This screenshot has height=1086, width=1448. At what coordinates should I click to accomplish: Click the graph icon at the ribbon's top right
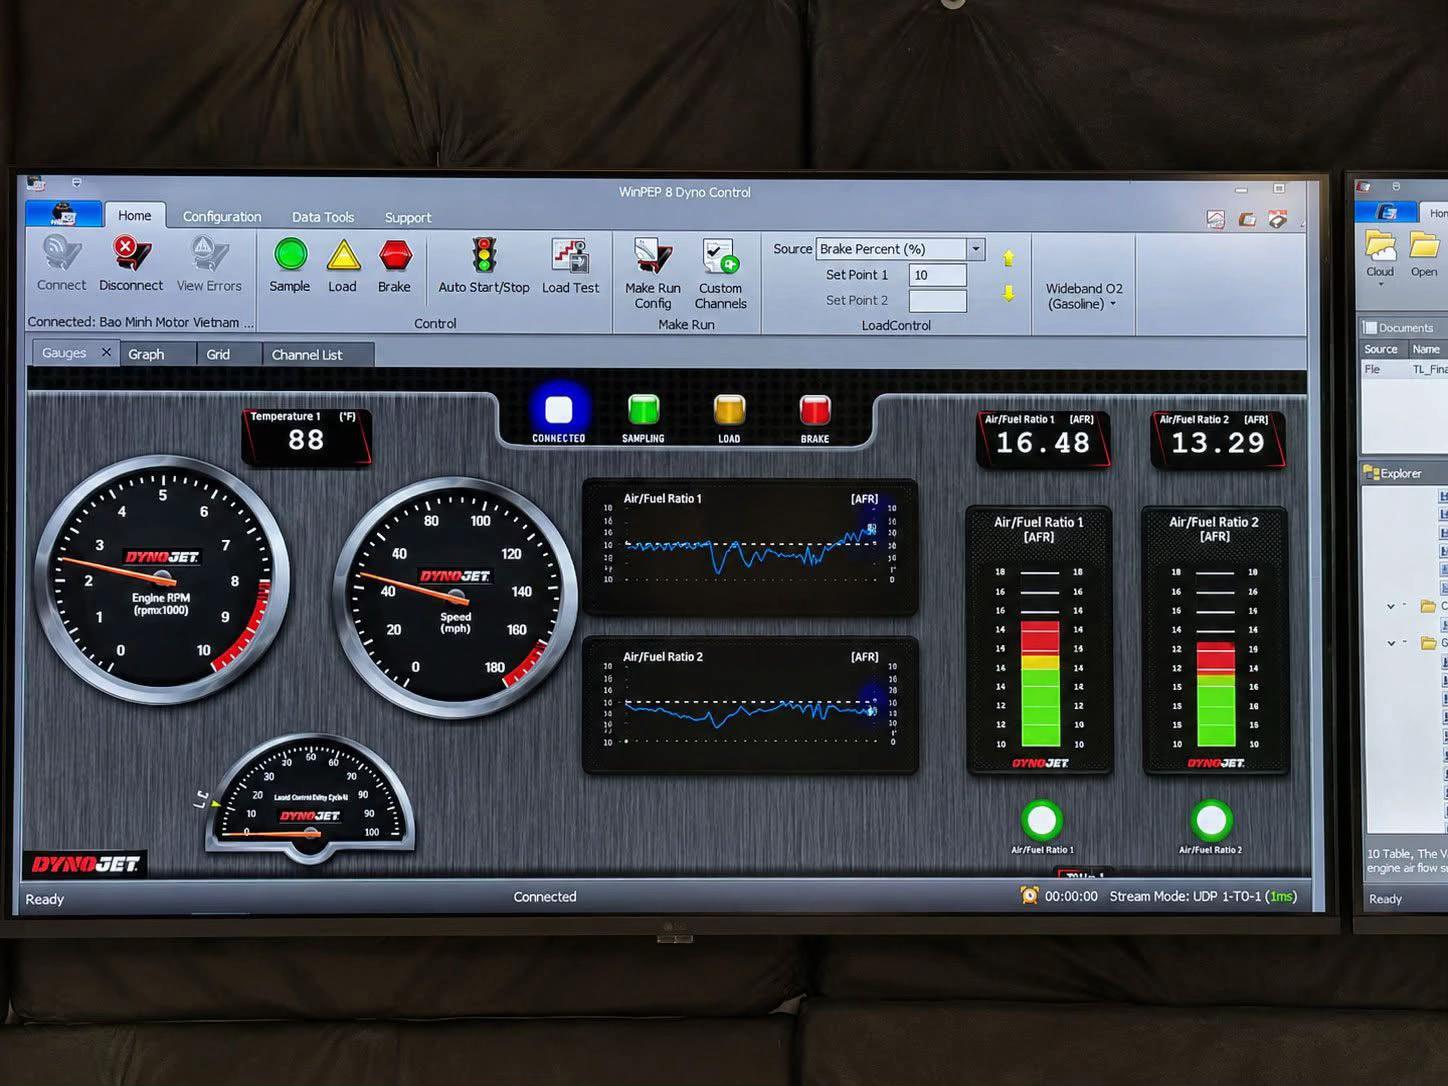1216,219
